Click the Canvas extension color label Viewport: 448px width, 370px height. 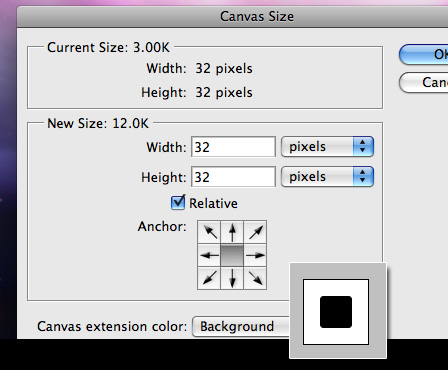pyautogui.click(x=112, y=326)
